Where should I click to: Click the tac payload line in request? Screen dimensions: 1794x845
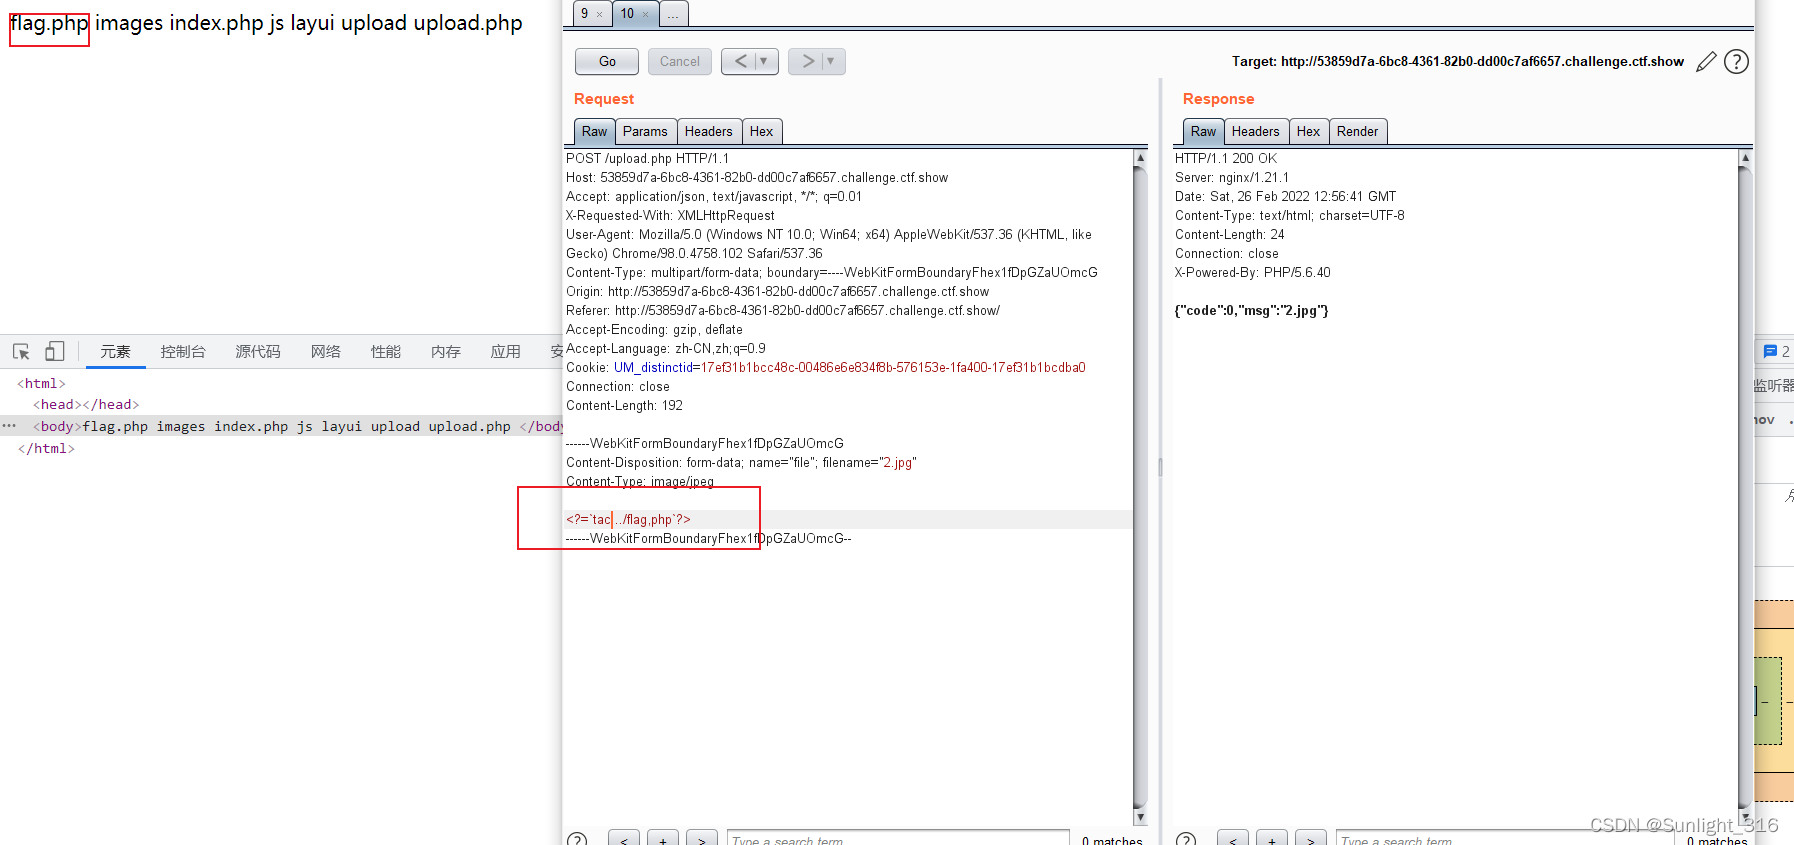(628, 519)
